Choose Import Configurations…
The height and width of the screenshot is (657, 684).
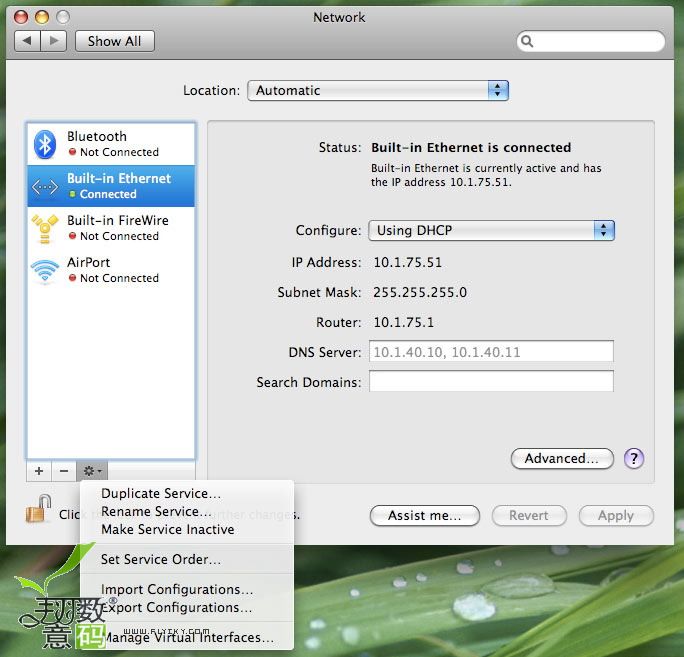coord(187,589)
